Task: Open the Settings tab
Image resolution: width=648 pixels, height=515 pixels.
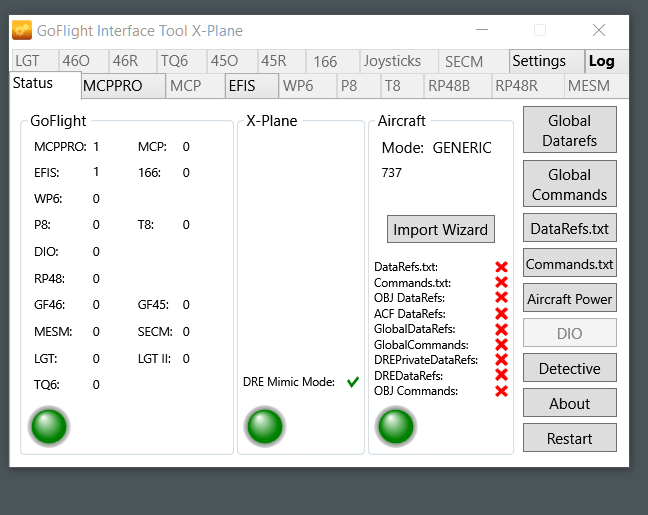Action: (539, 61)
